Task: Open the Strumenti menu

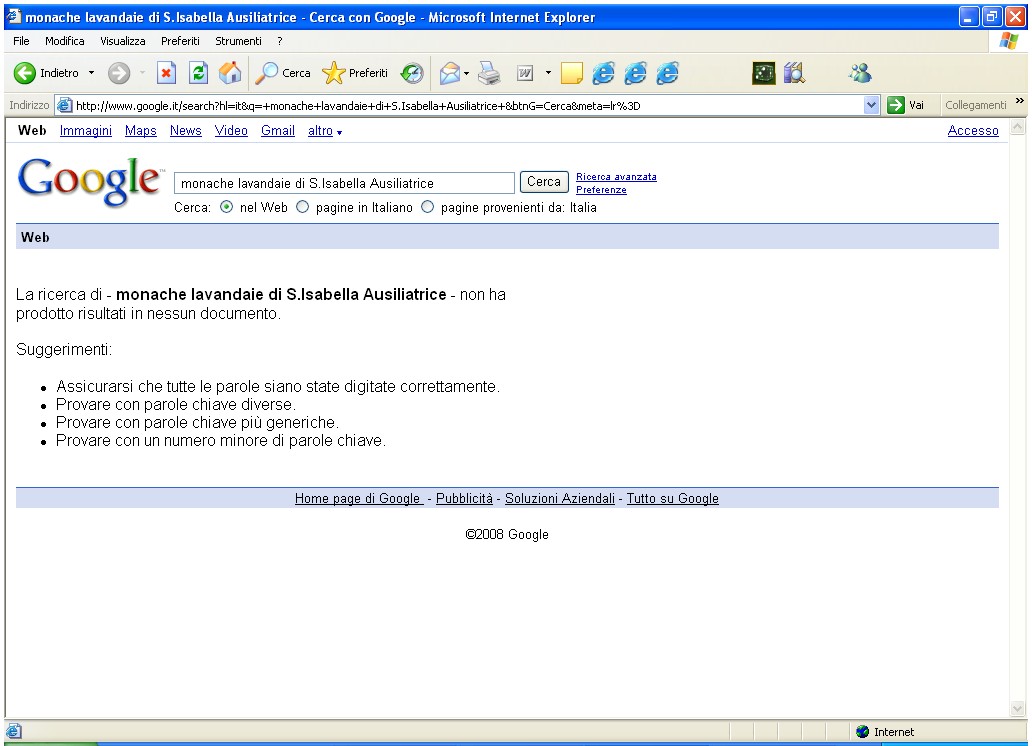Action: [x=238, y=41]
